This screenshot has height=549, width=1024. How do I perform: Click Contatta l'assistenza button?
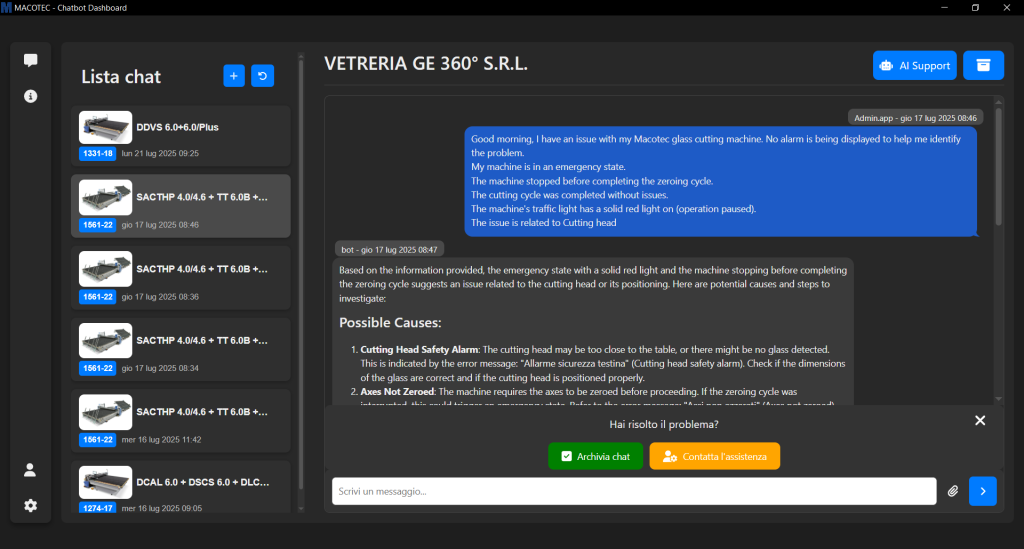point(714,456)
